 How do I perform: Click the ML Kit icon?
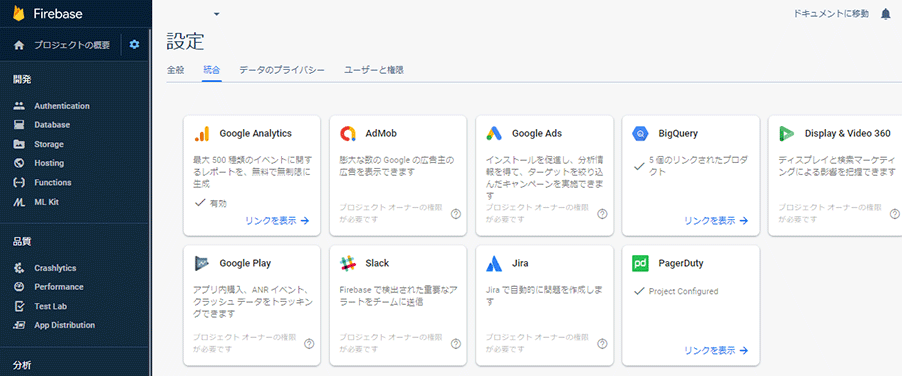coord(19,202)
